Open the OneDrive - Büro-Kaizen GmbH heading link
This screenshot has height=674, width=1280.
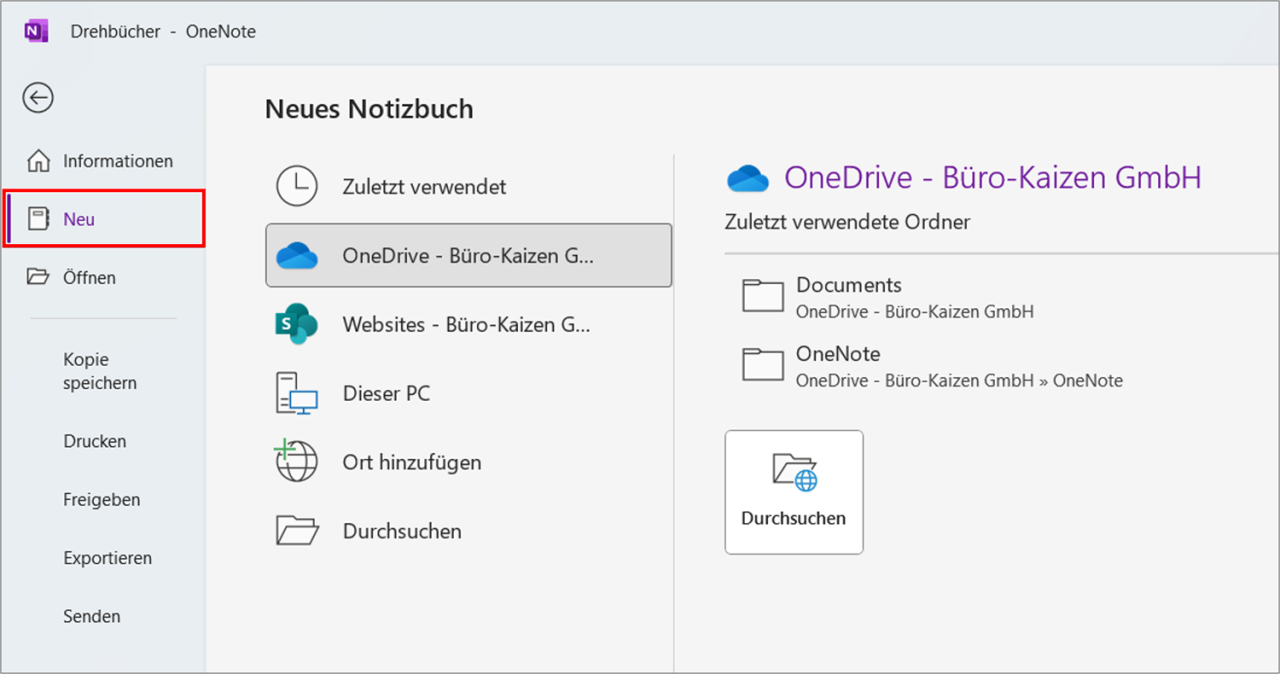[993, 177]
